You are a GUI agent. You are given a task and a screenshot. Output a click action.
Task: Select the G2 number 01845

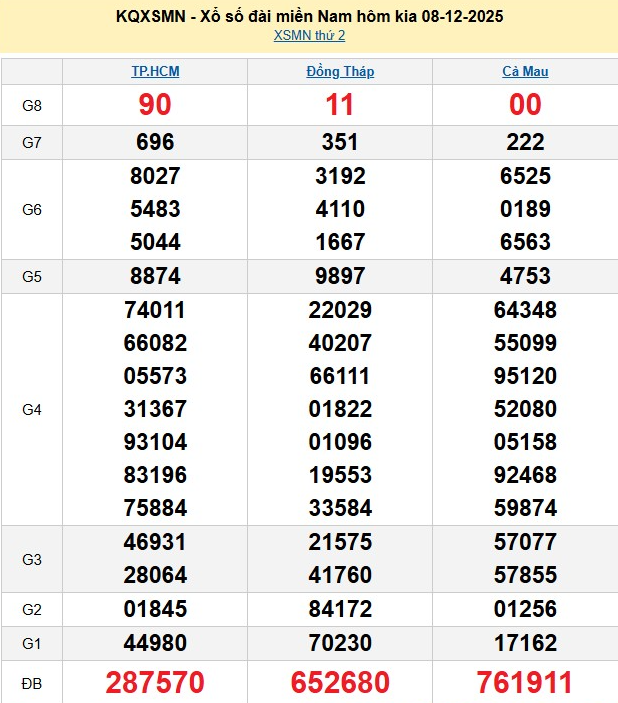[155, 609]
